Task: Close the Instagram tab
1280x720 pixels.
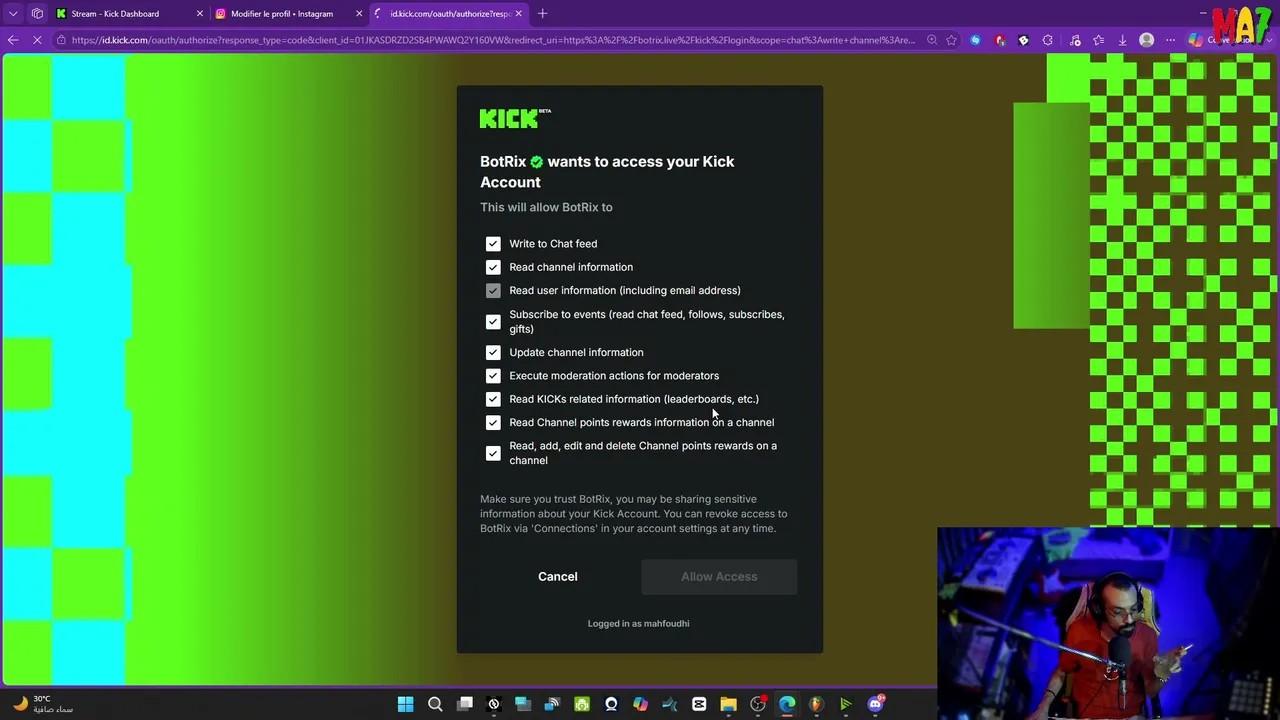Action: [359, 14]
